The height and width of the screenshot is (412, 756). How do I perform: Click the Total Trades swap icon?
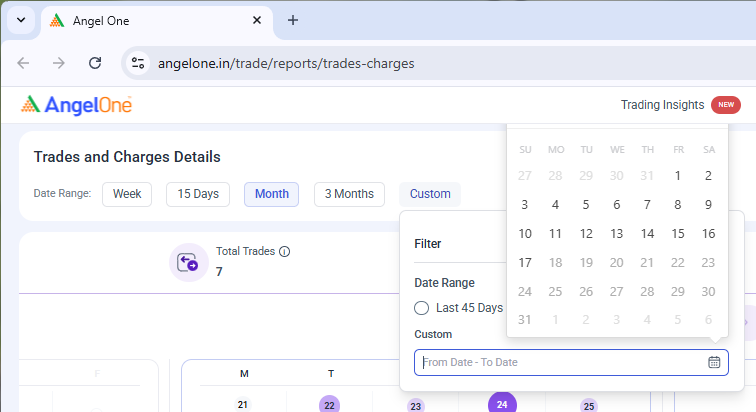[187, 262]
